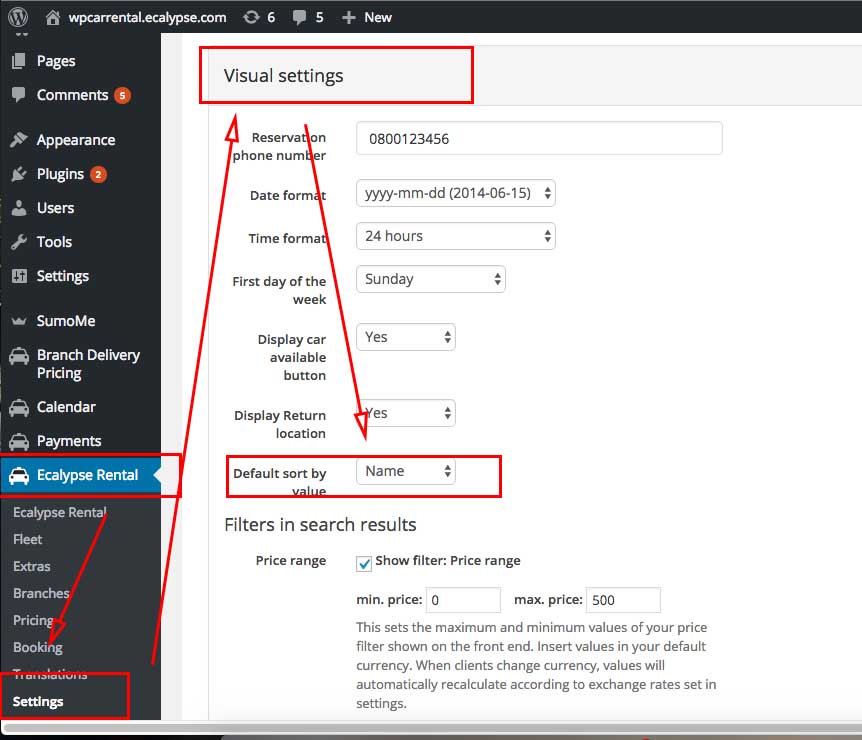The width and height of the screenshot is (862, 740).
Task: Select the highlighted Ecalypse Rental menu
Action: [80, 476]
